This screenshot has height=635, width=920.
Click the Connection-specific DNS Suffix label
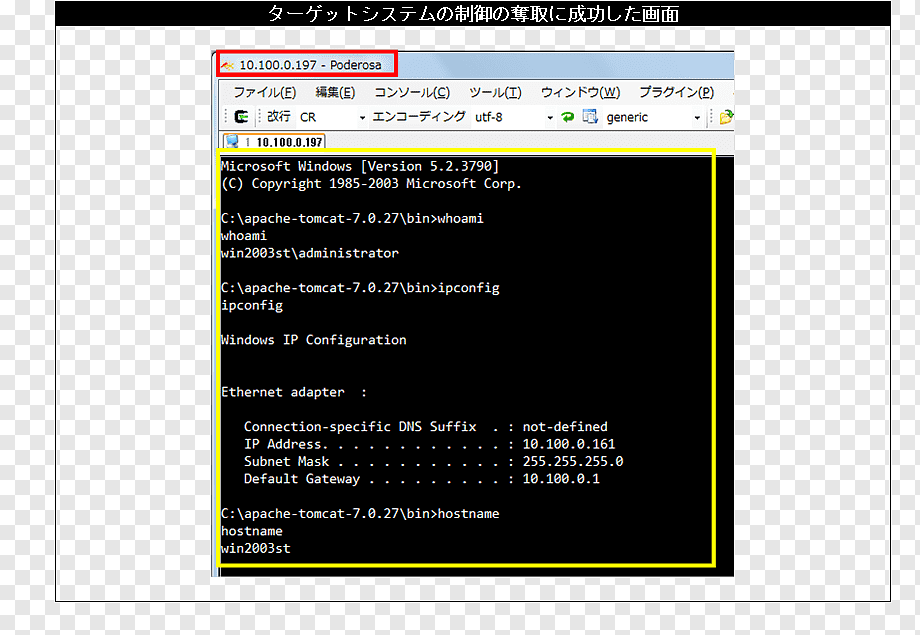coord(360,427)
